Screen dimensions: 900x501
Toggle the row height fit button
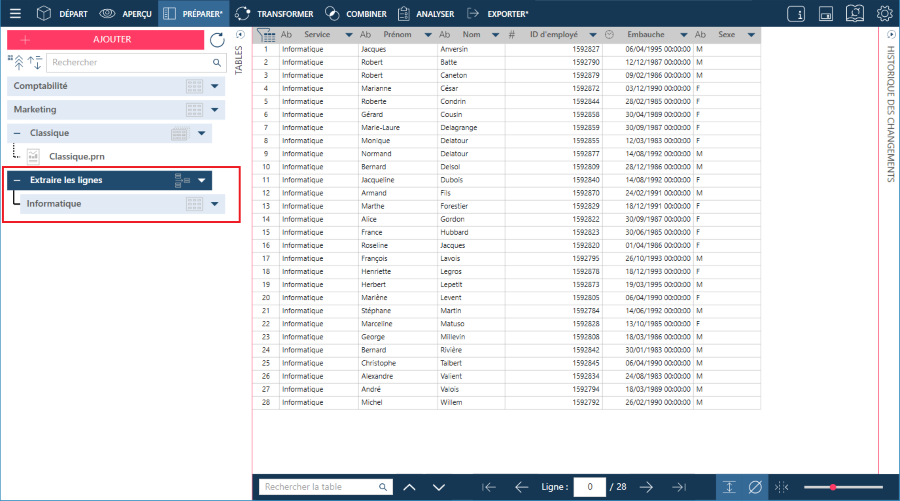pyautogui.click(x=729, y=487)
